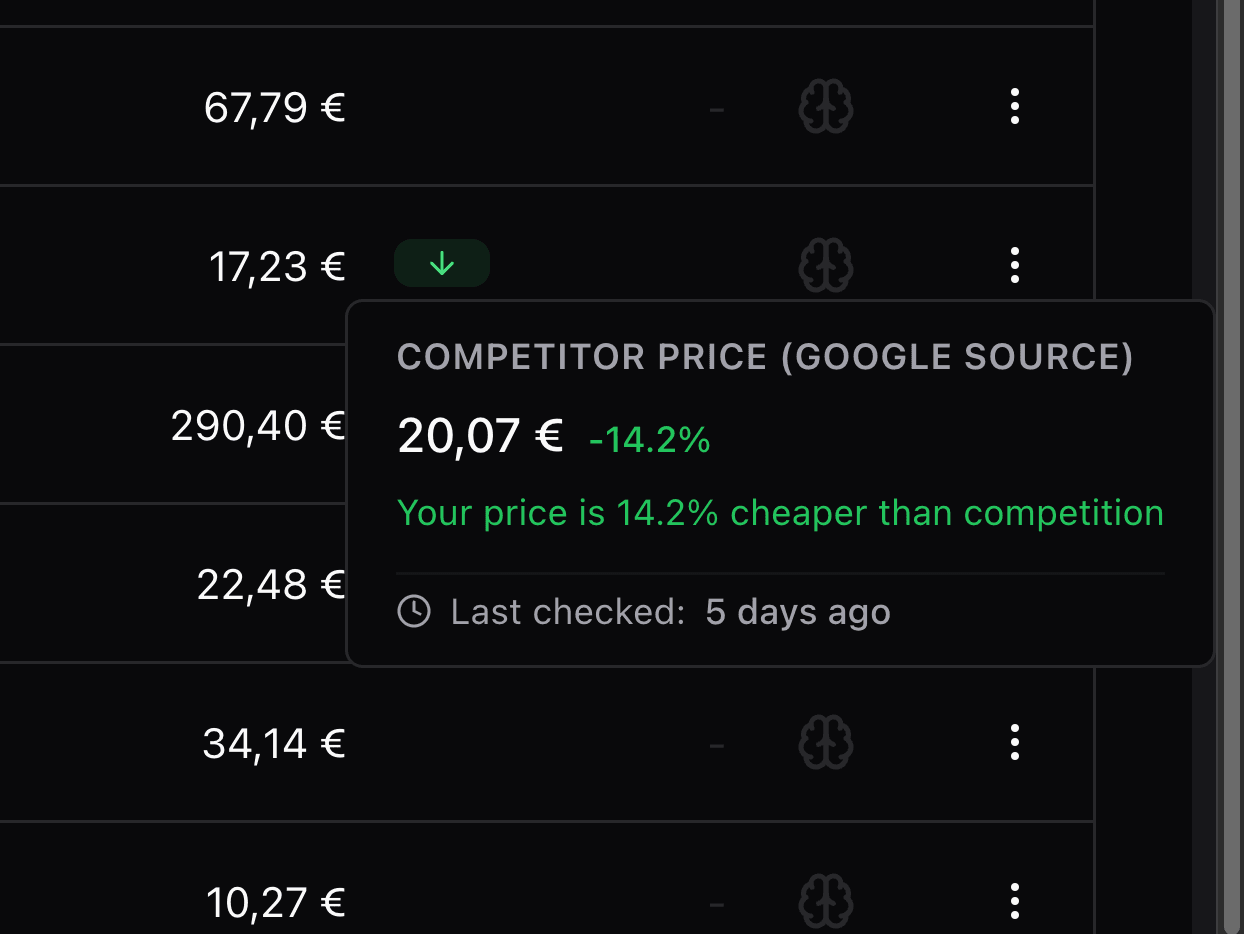
Task: Open the three-dot menu for the 10,27 € row
Action: coord(1015,901)
